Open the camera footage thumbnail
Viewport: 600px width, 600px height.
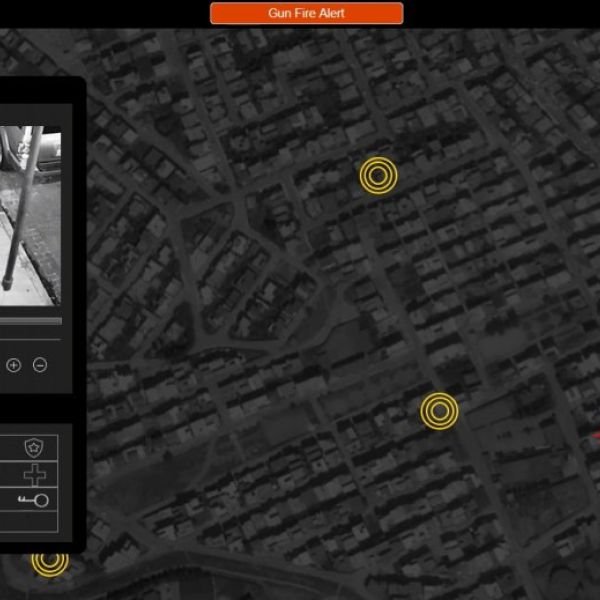click(30, 215)
